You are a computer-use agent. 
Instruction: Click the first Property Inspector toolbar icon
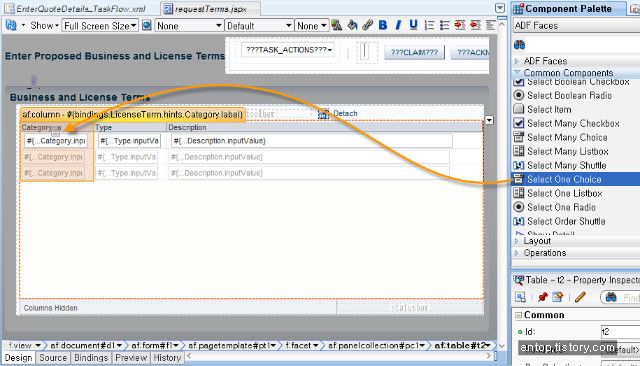(x=520, y=297)
